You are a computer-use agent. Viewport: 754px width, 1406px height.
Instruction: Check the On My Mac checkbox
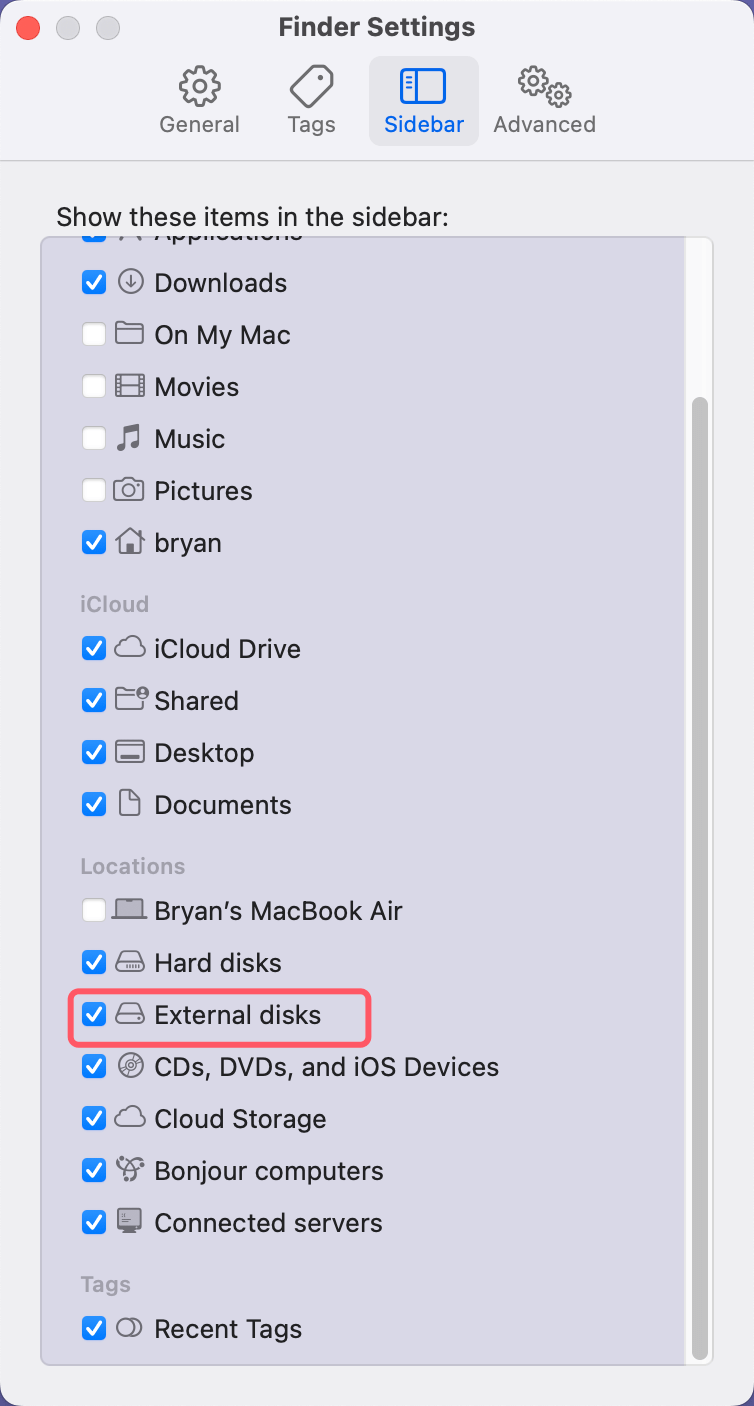(93, 334)
